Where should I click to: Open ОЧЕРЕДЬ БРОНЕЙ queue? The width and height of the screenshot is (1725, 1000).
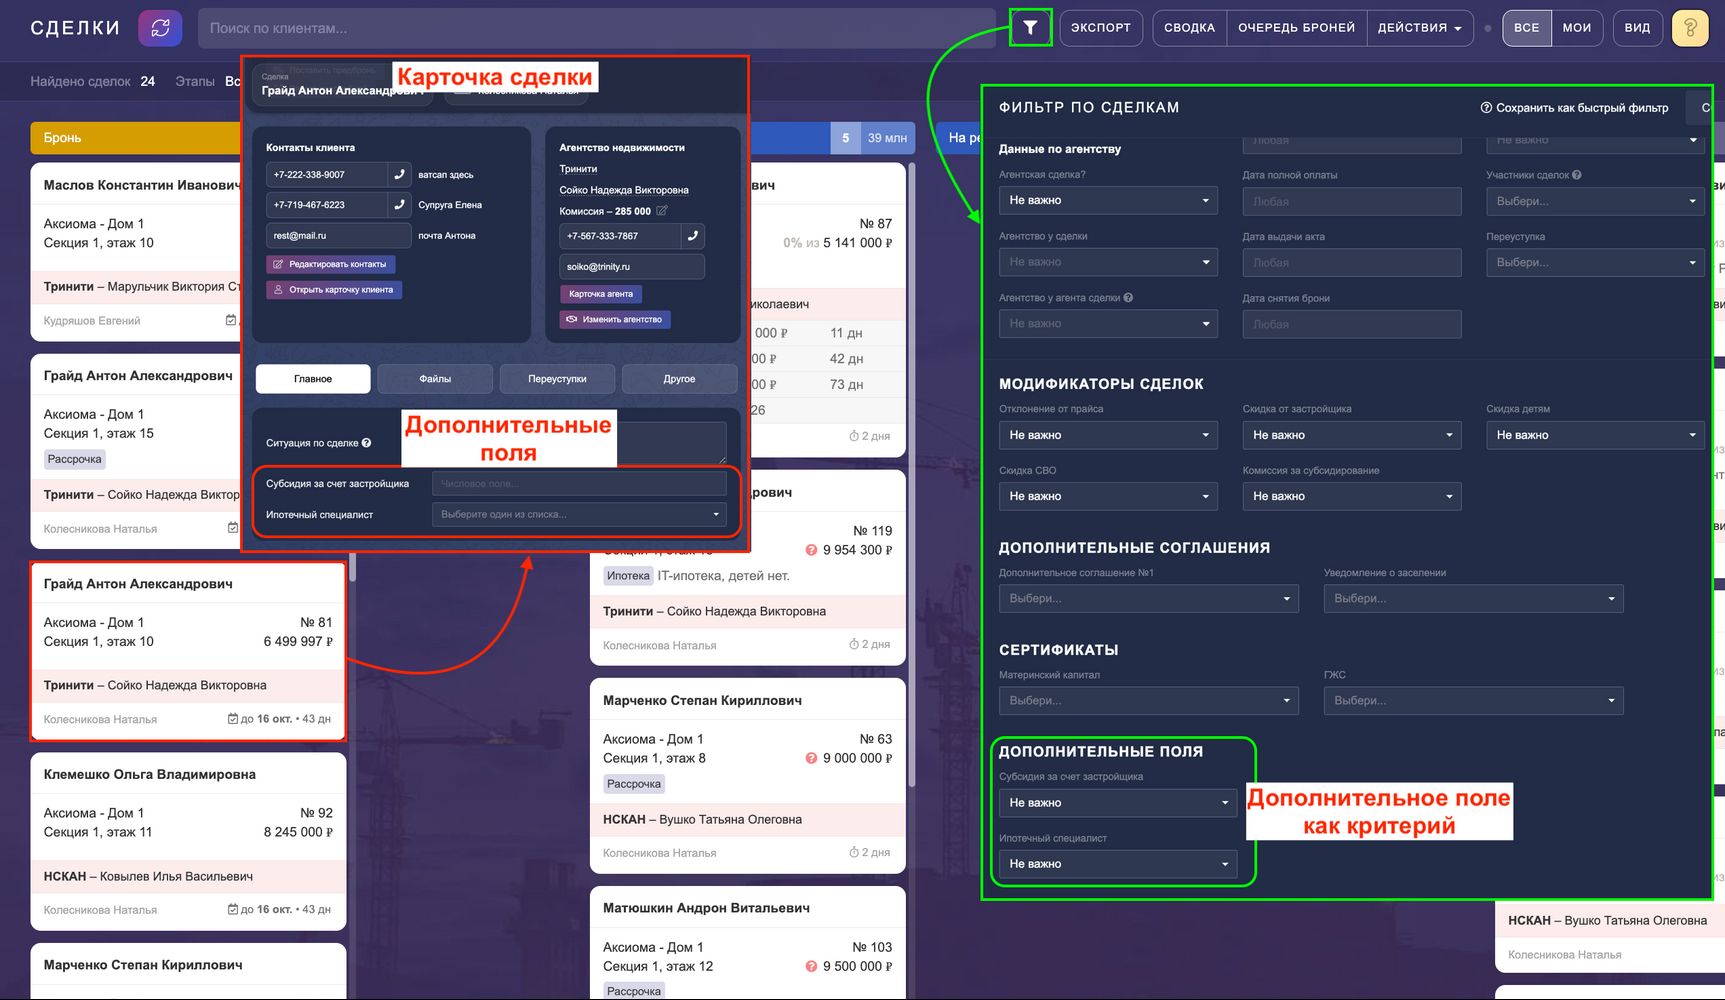[1297, 28]
